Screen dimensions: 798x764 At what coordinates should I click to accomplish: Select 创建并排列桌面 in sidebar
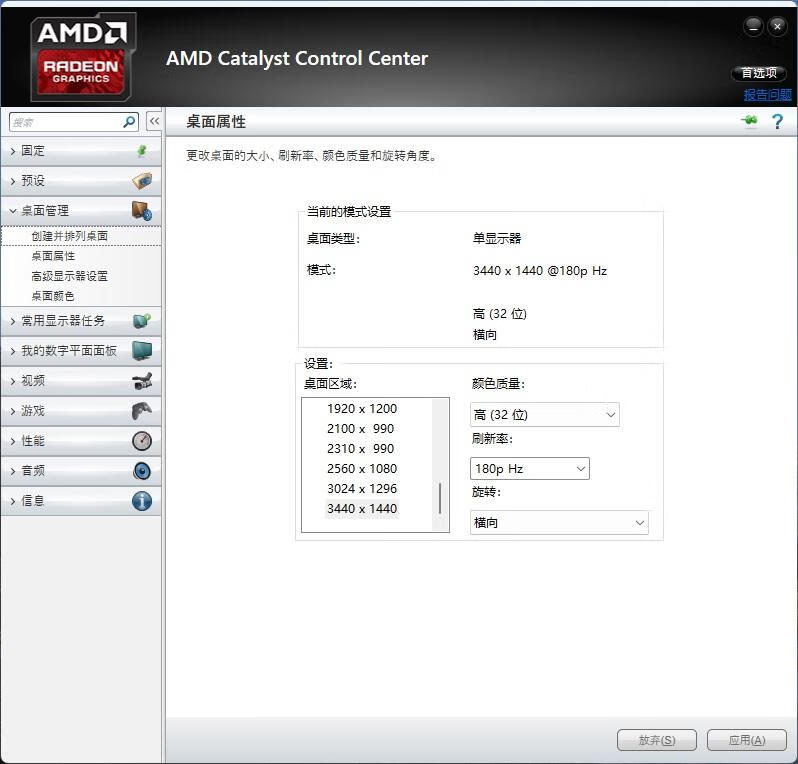(70, 236)
